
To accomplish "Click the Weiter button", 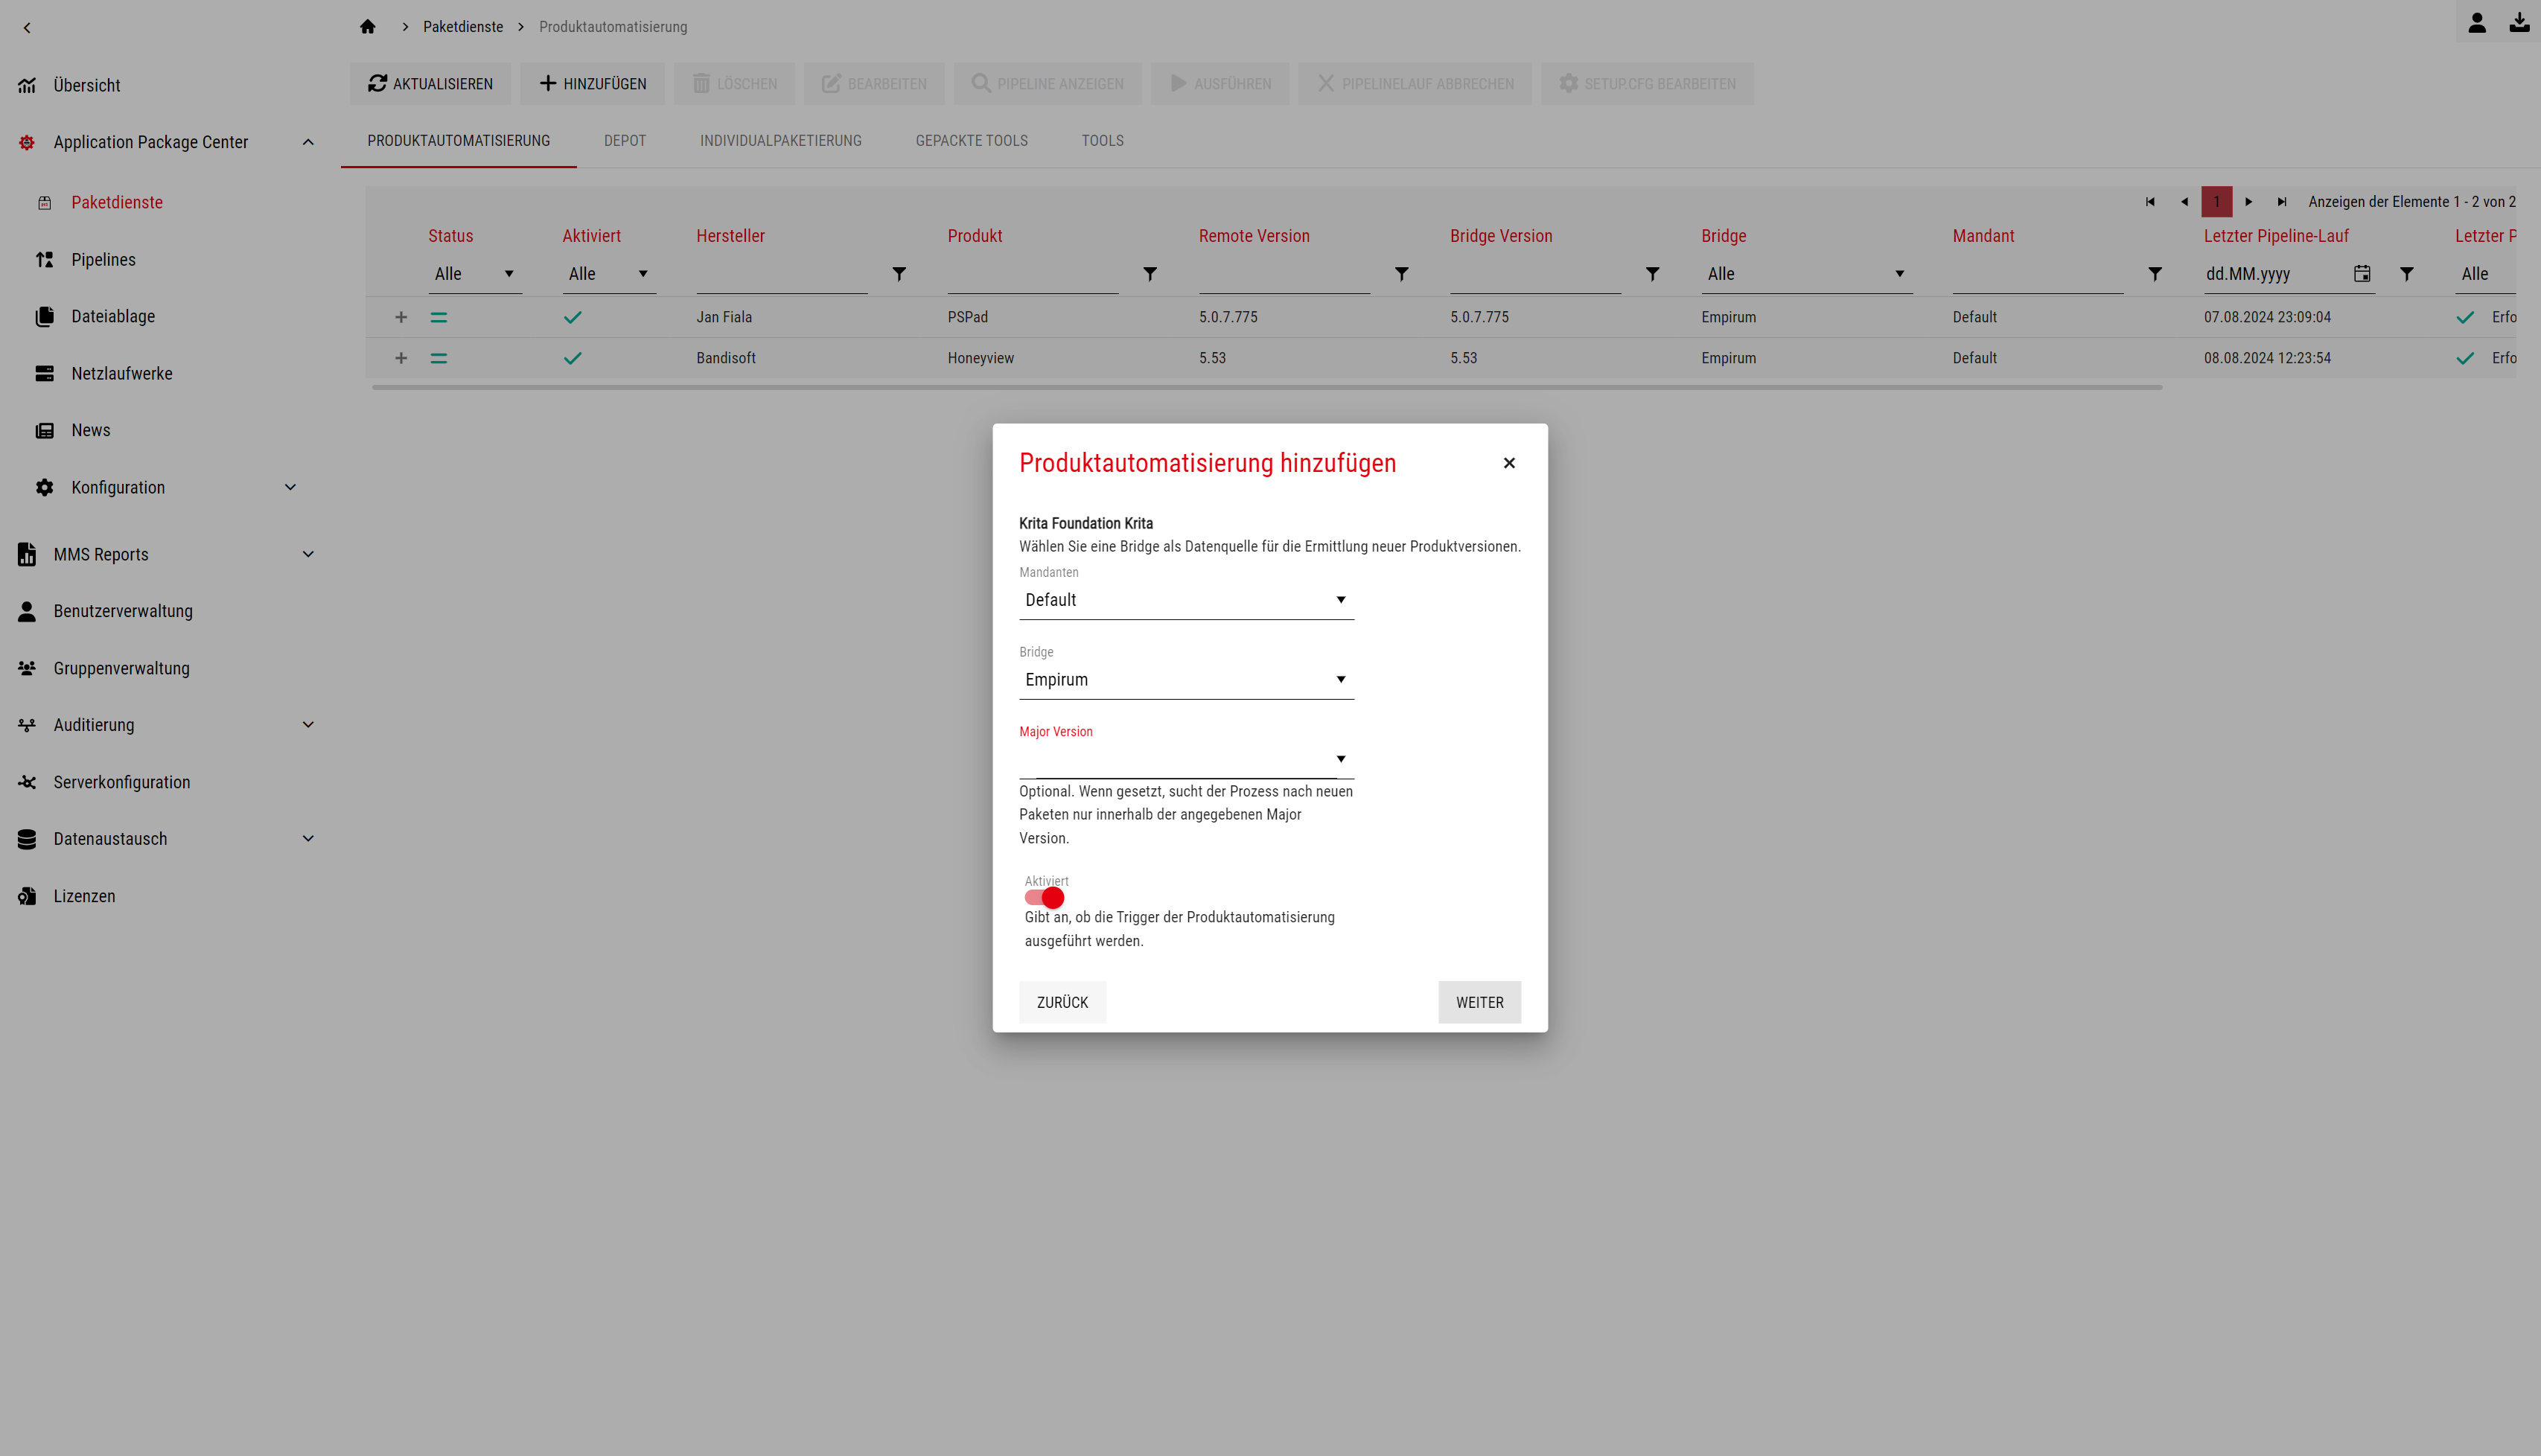I will click(1479, 1002).
